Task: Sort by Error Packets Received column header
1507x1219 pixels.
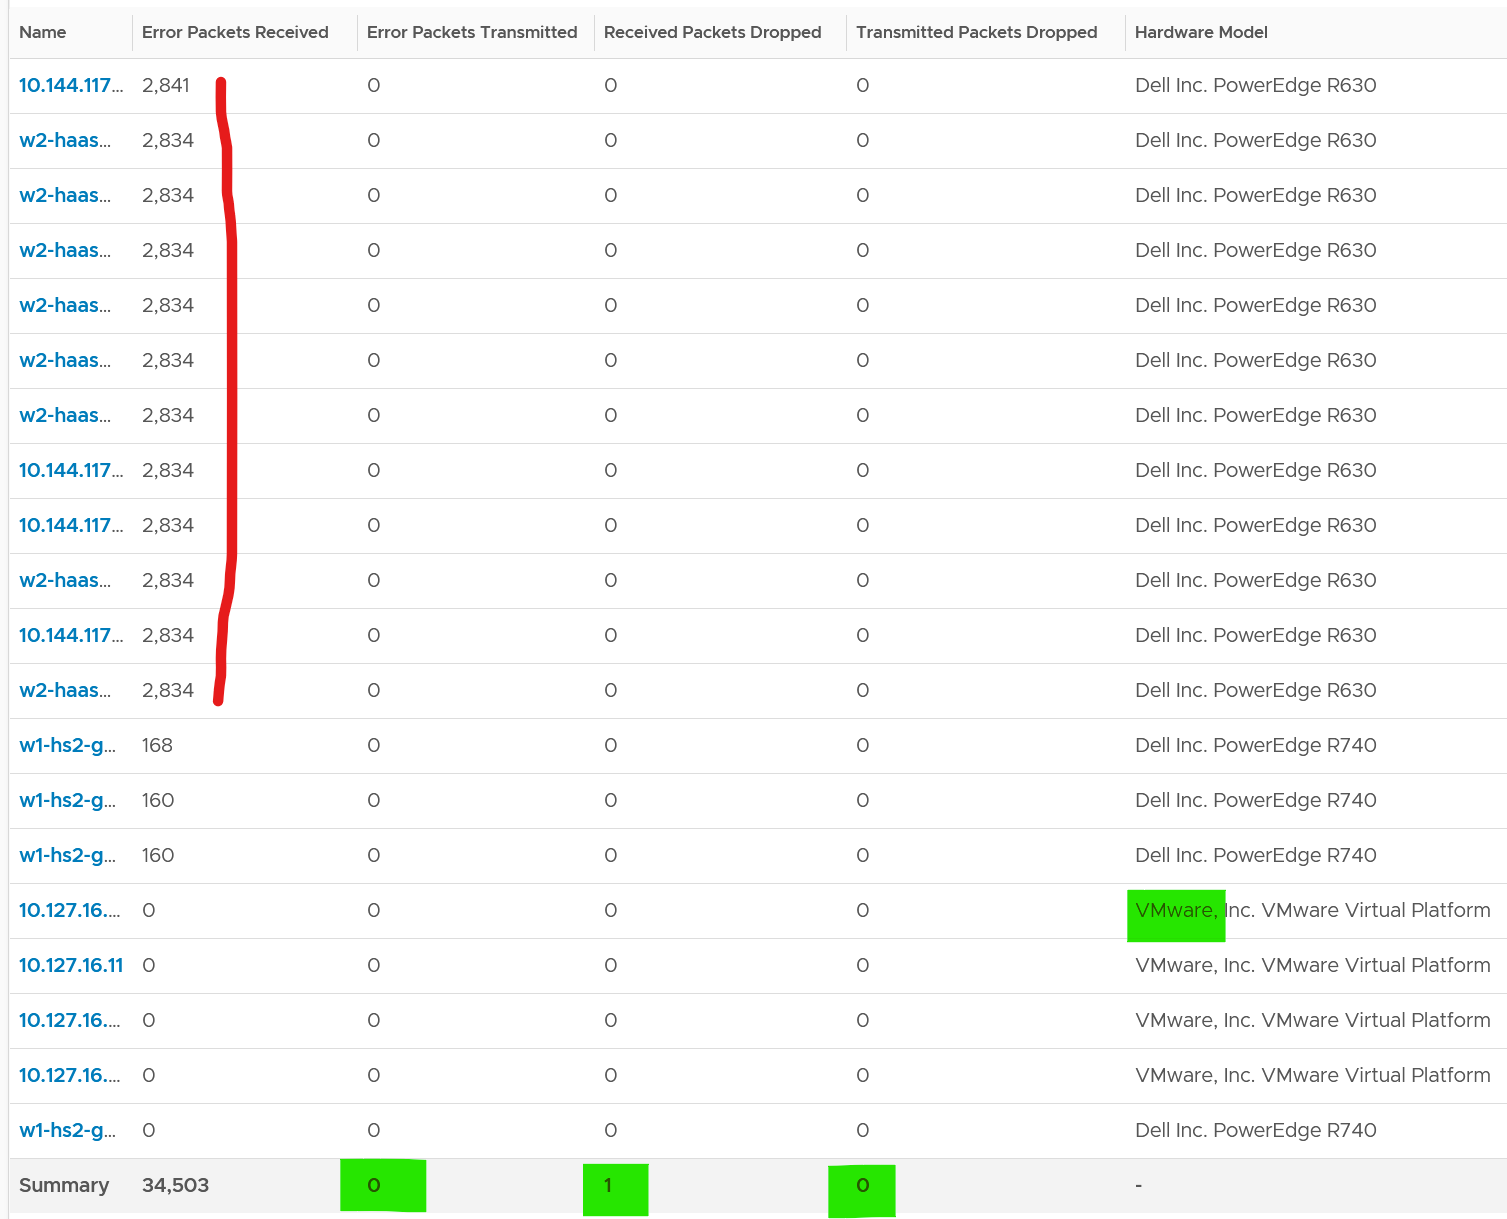Action: pyautogui.click(x=235, y=32)
